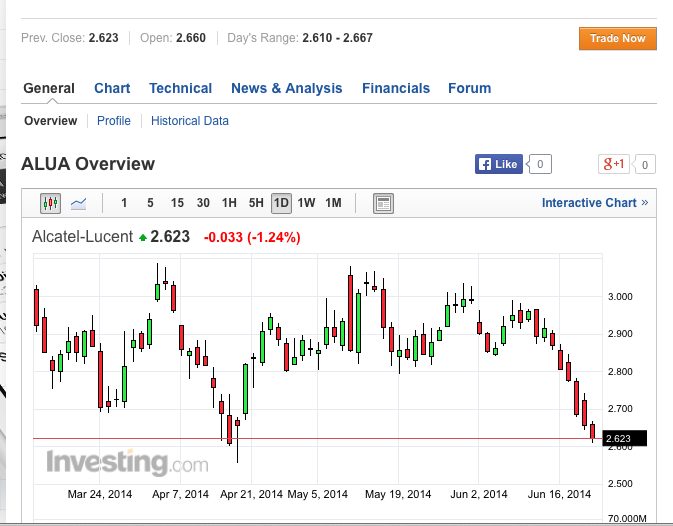This screenshot has width=673, height=526.
Task: Click the Apr 7, 2014 axis label
Action: coord(180,494)
